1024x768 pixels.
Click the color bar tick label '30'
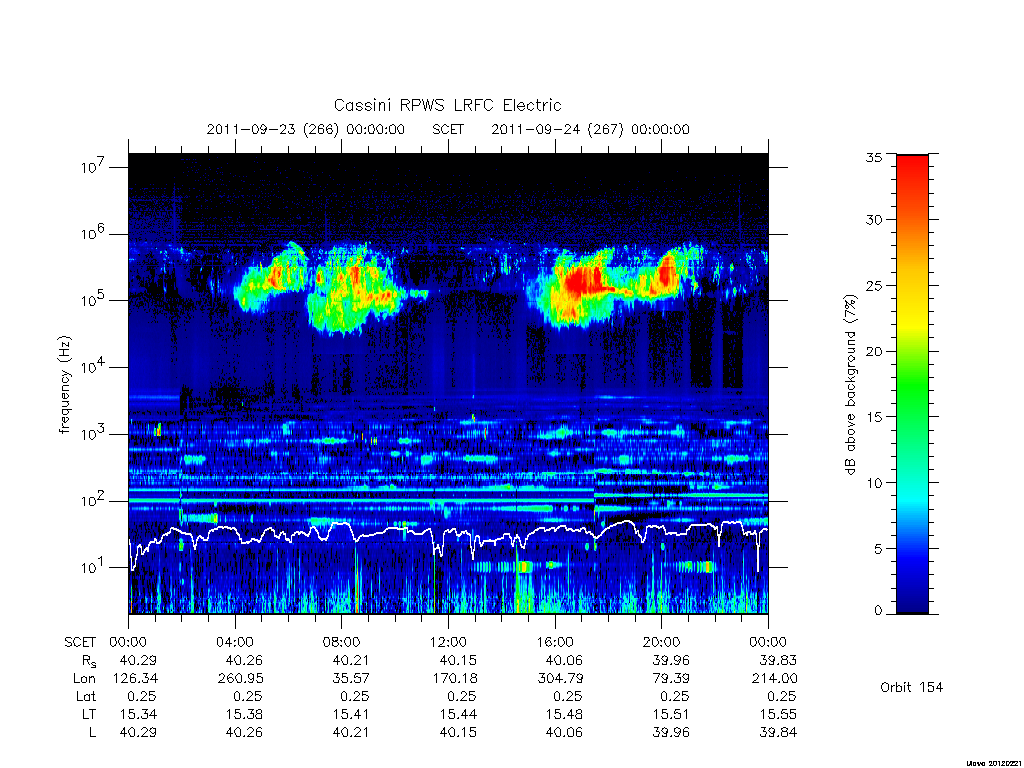[873, 220]
